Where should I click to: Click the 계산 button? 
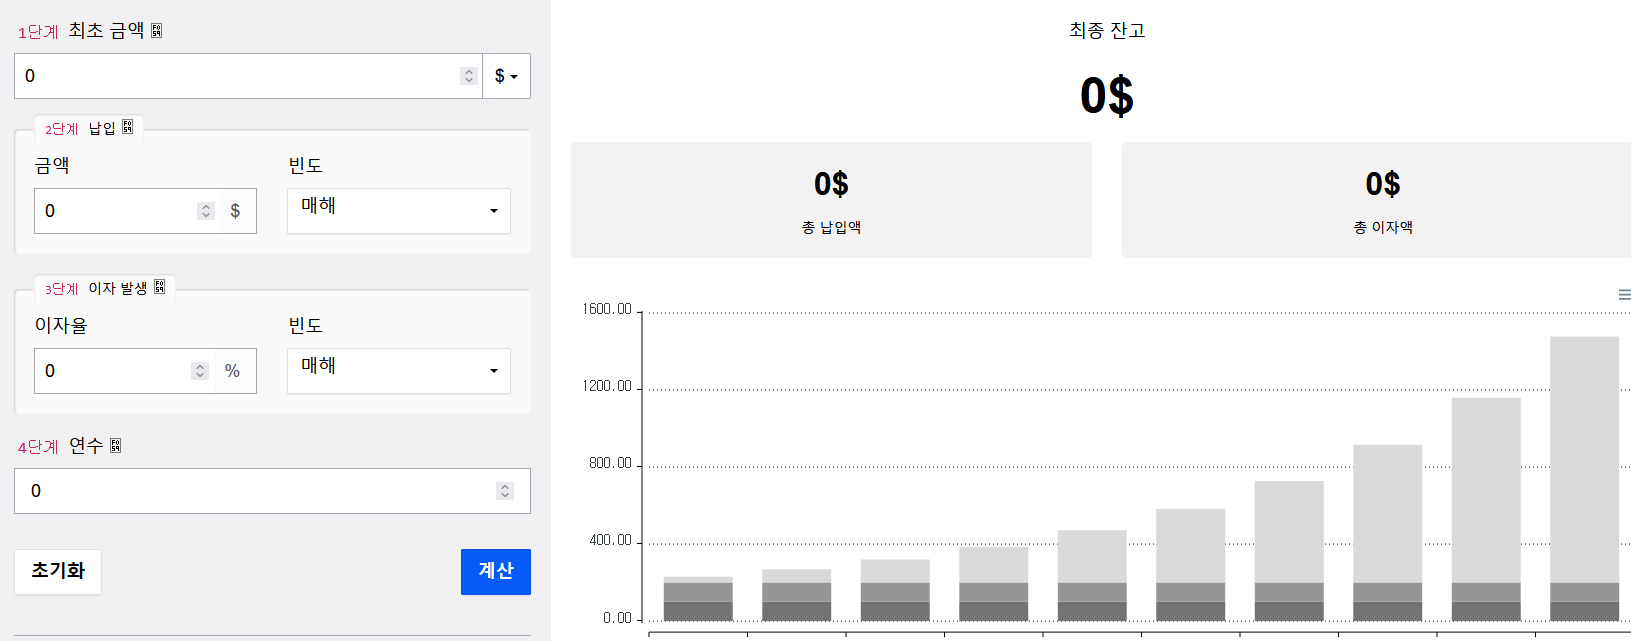point(496,572)
